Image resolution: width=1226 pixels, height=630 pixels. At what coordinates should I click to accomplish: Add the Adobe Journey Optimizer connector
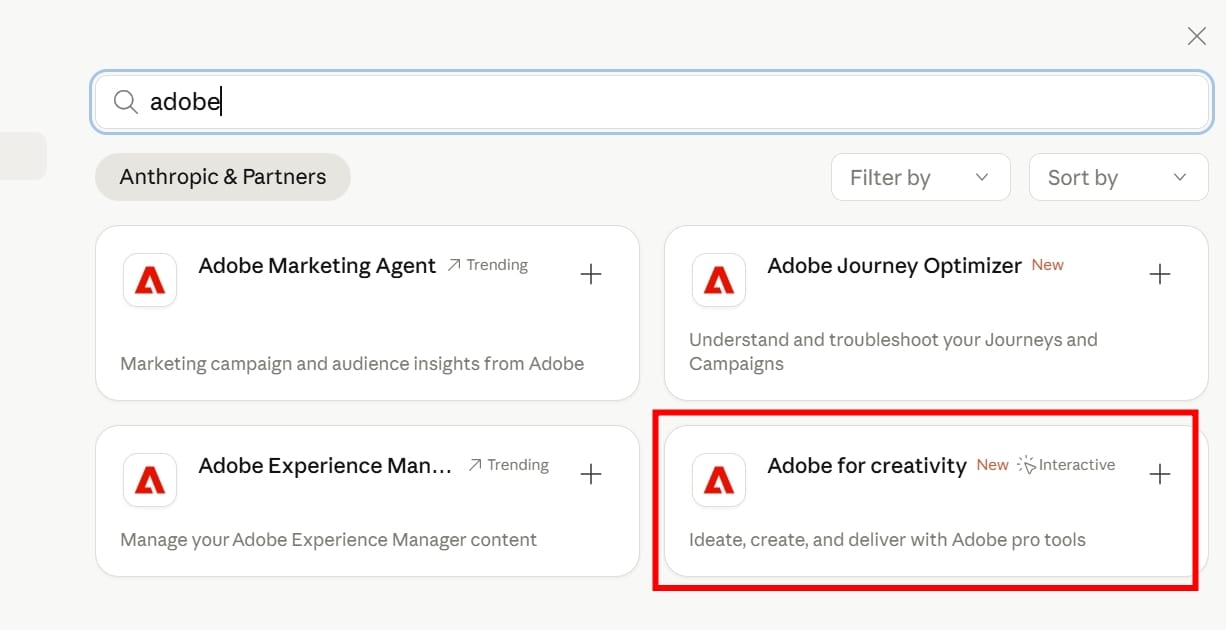click(x=1160, y=274)
